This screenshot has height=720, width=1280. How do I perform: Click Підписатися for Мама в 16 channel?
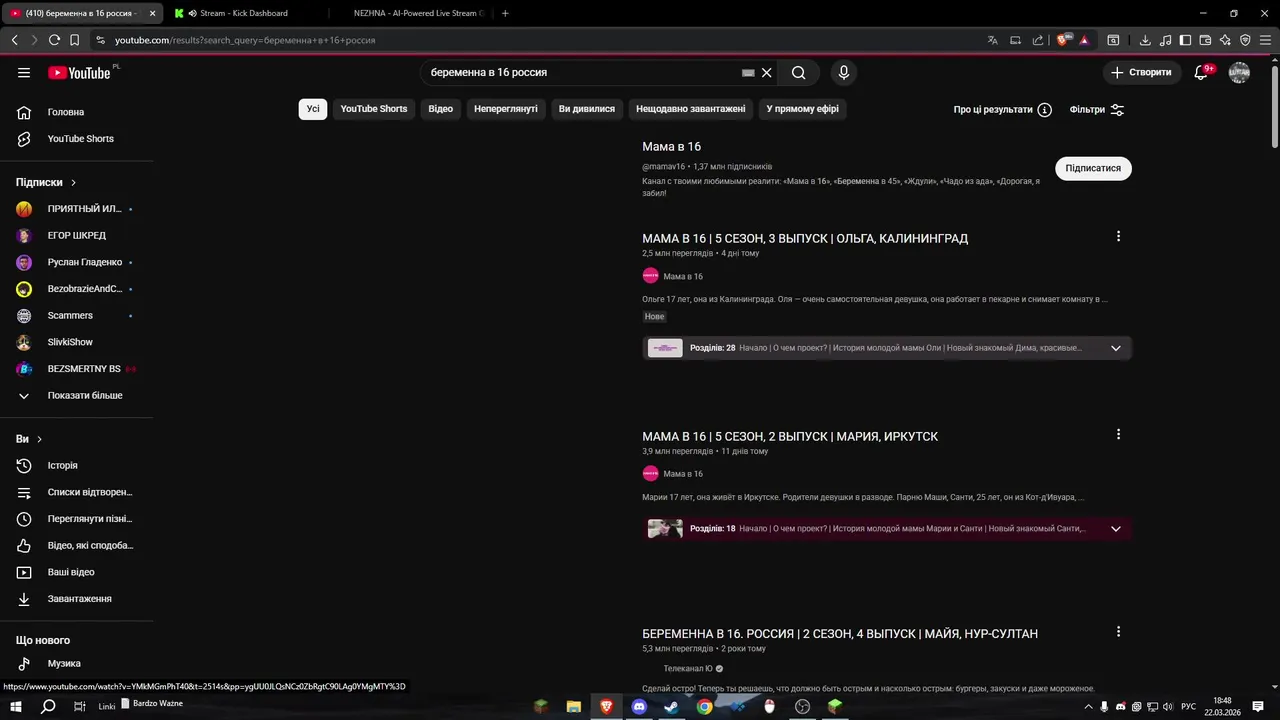click(1093, 168)
